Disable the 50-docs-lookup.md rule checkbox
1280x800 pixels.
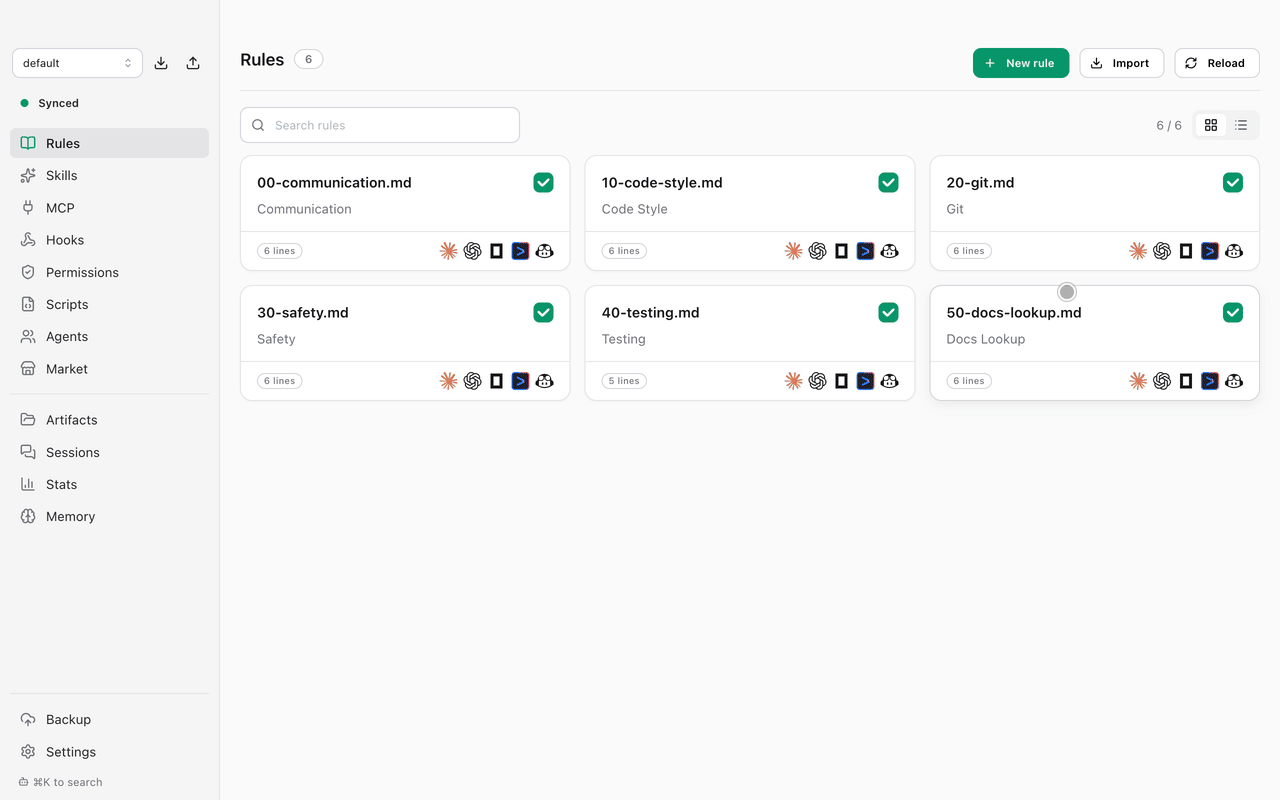coord(1233,312)
